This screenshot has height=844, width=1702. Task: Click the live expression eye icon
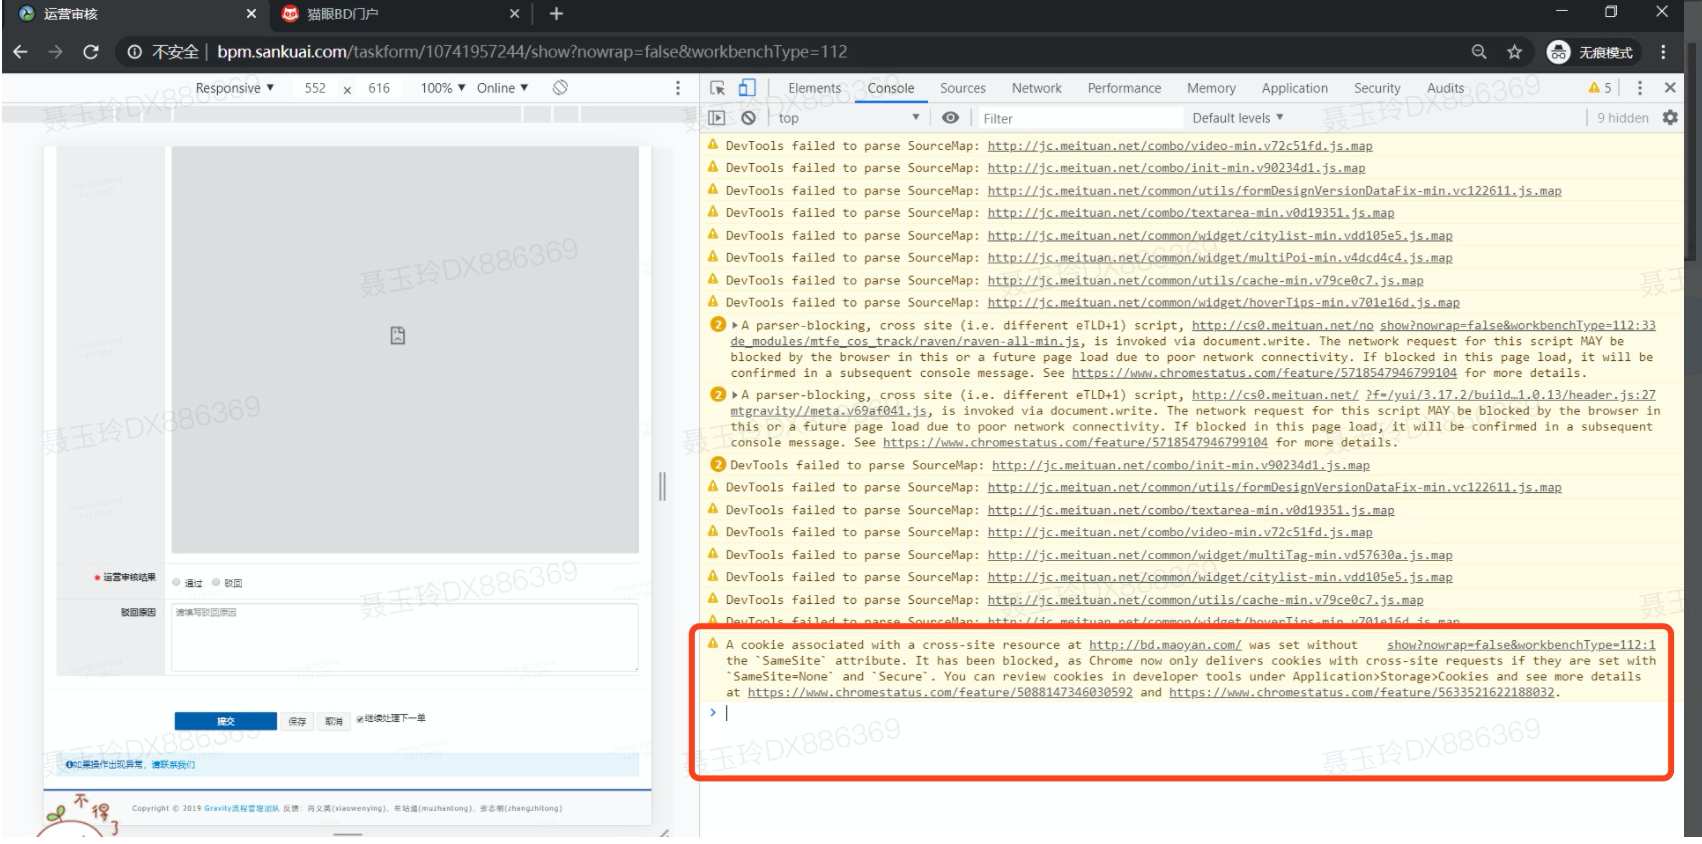[950, 118]
